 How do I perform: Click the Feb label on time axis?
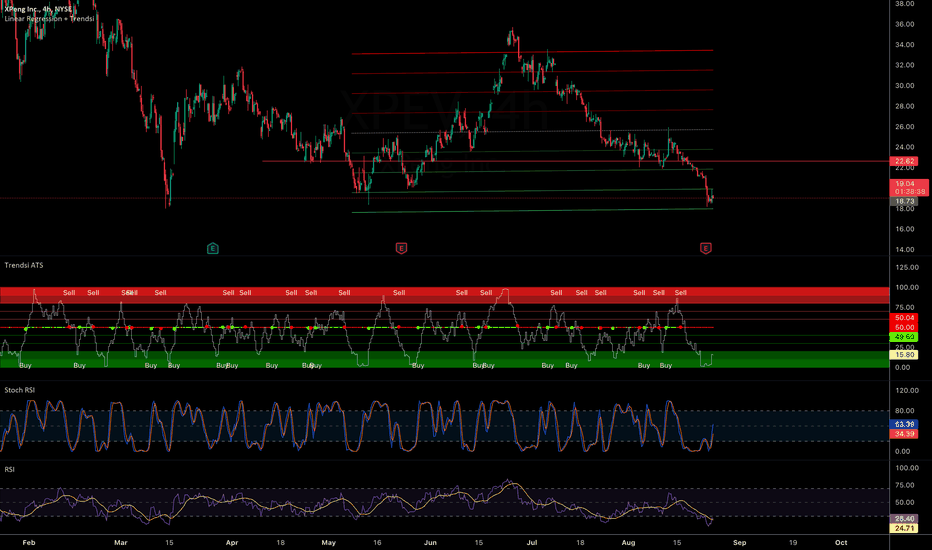coord(29,542)
